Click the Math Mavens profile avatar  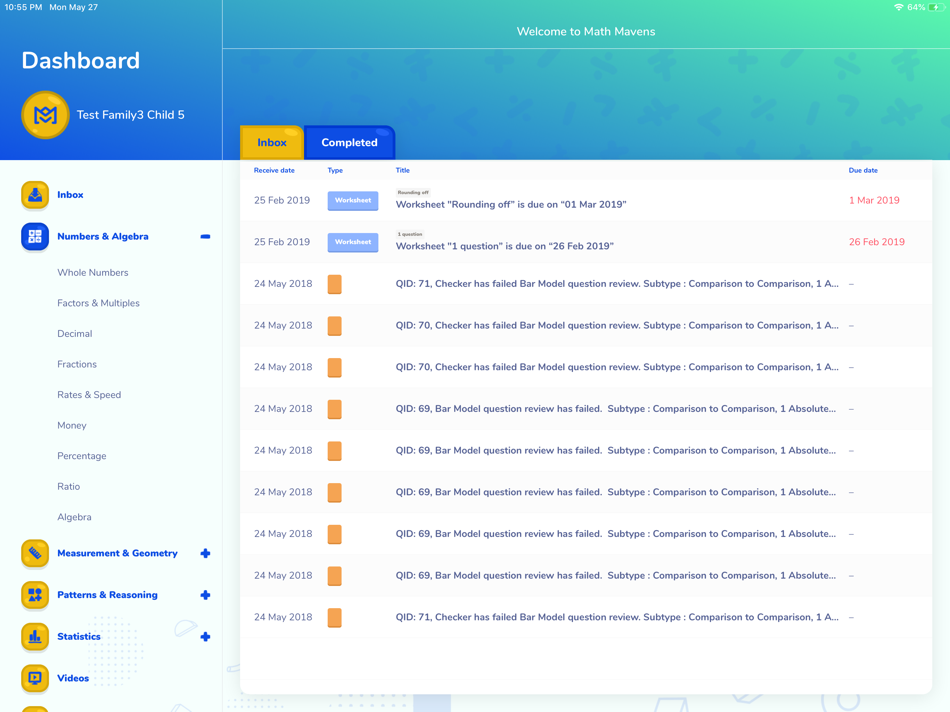[45, 115]
